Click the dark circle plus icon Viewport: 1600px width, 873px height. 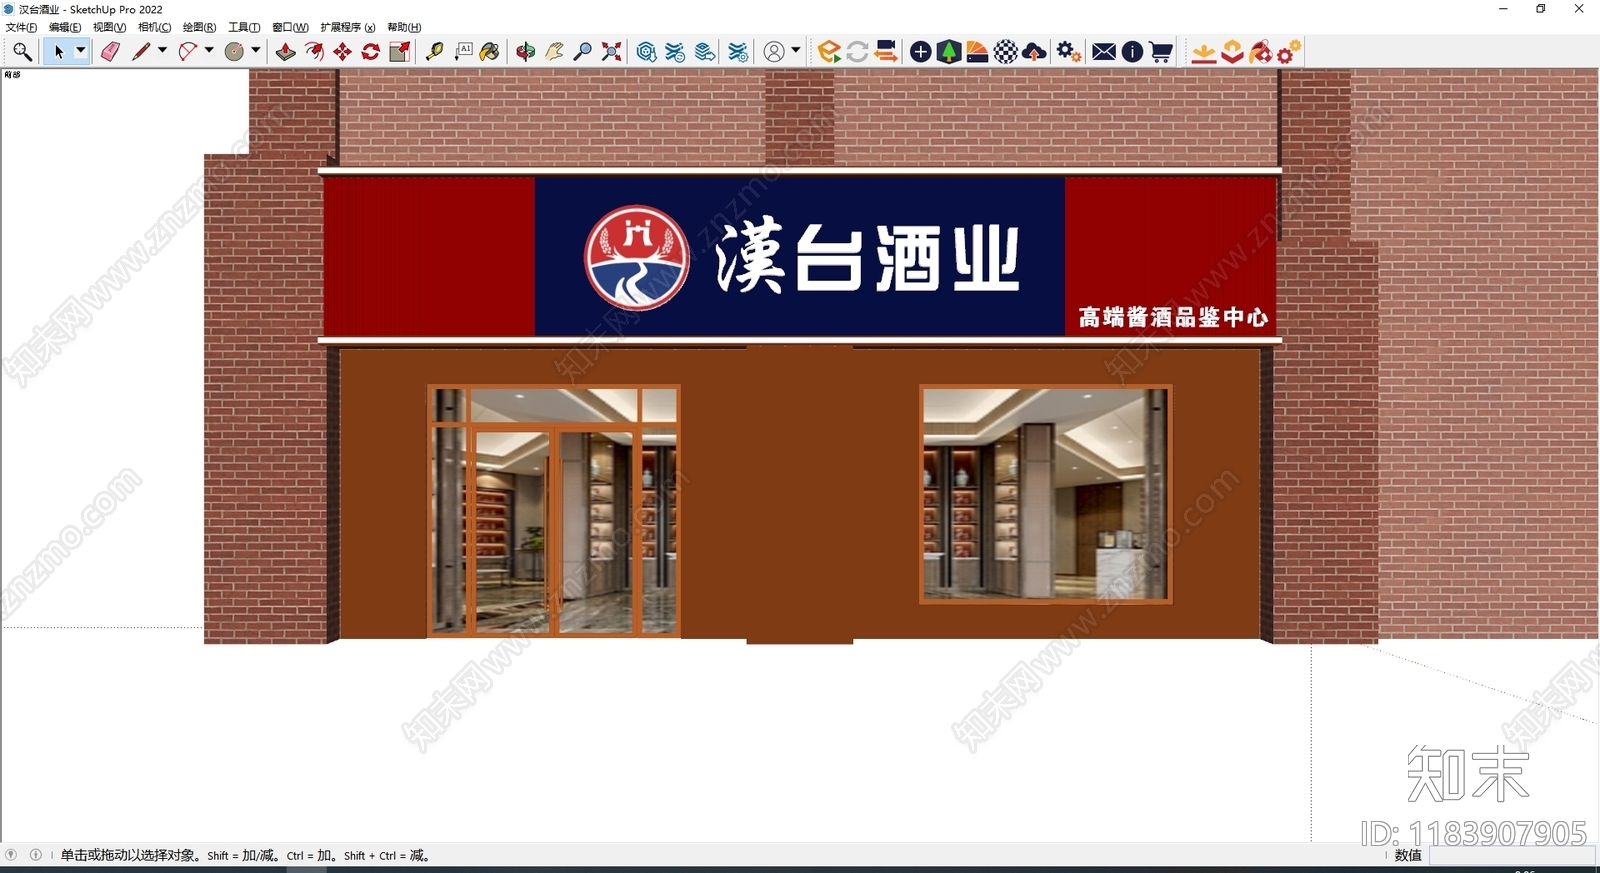tap(921, 52)
